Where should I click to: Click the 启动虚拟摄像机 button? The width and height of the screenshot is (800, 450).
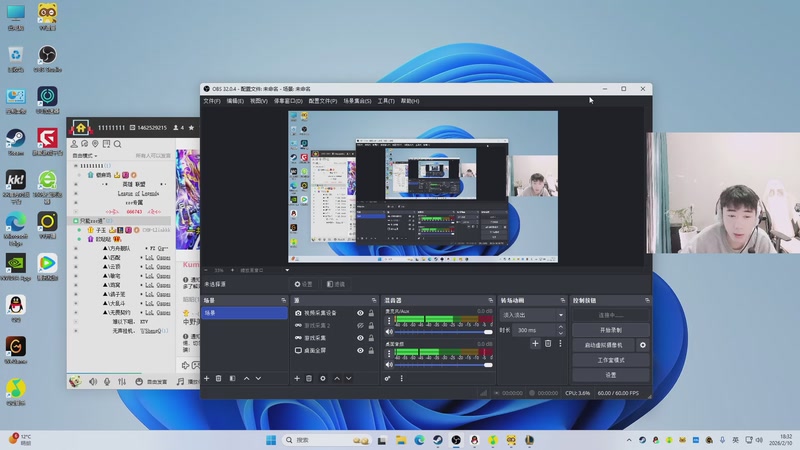coord(603,344)
